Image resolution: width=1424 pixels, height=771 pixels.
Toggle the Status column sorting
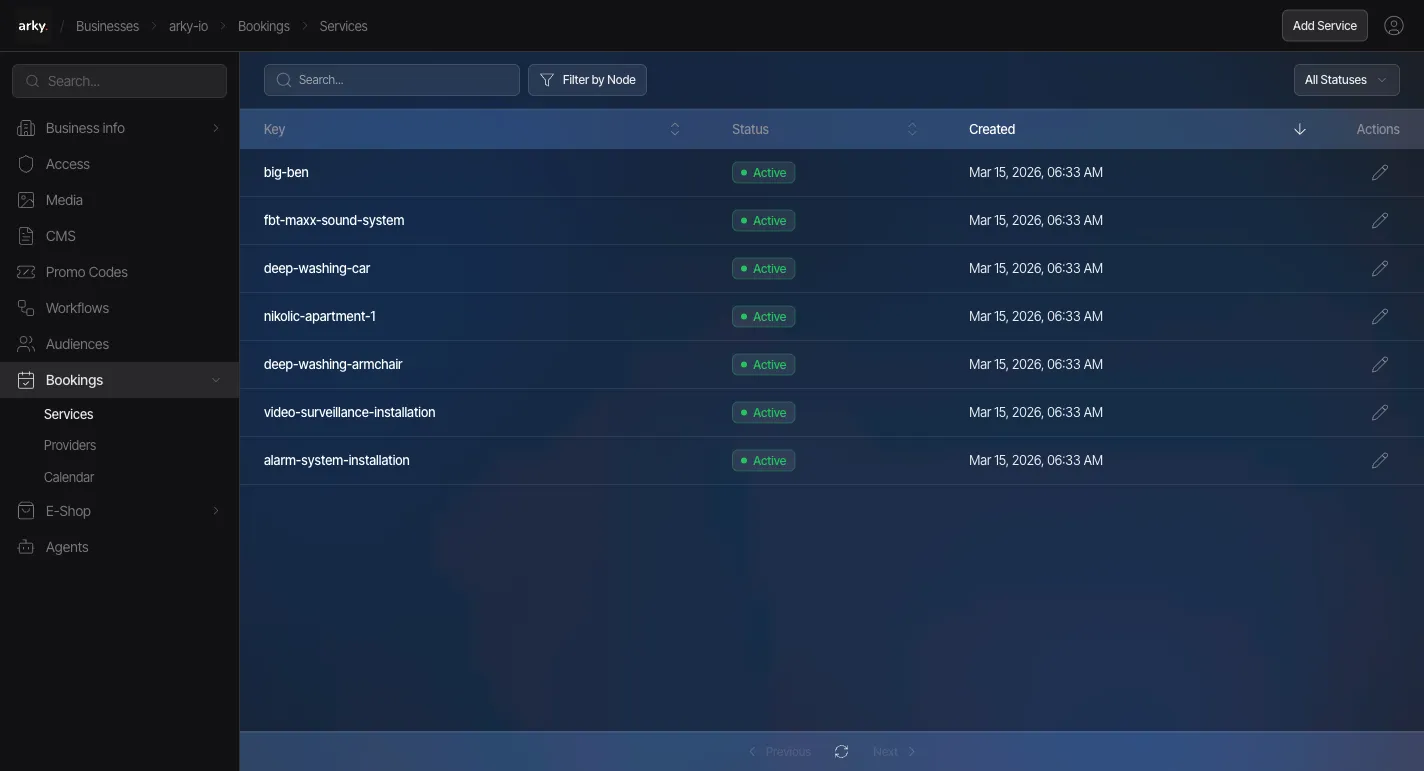coord(912,128)
